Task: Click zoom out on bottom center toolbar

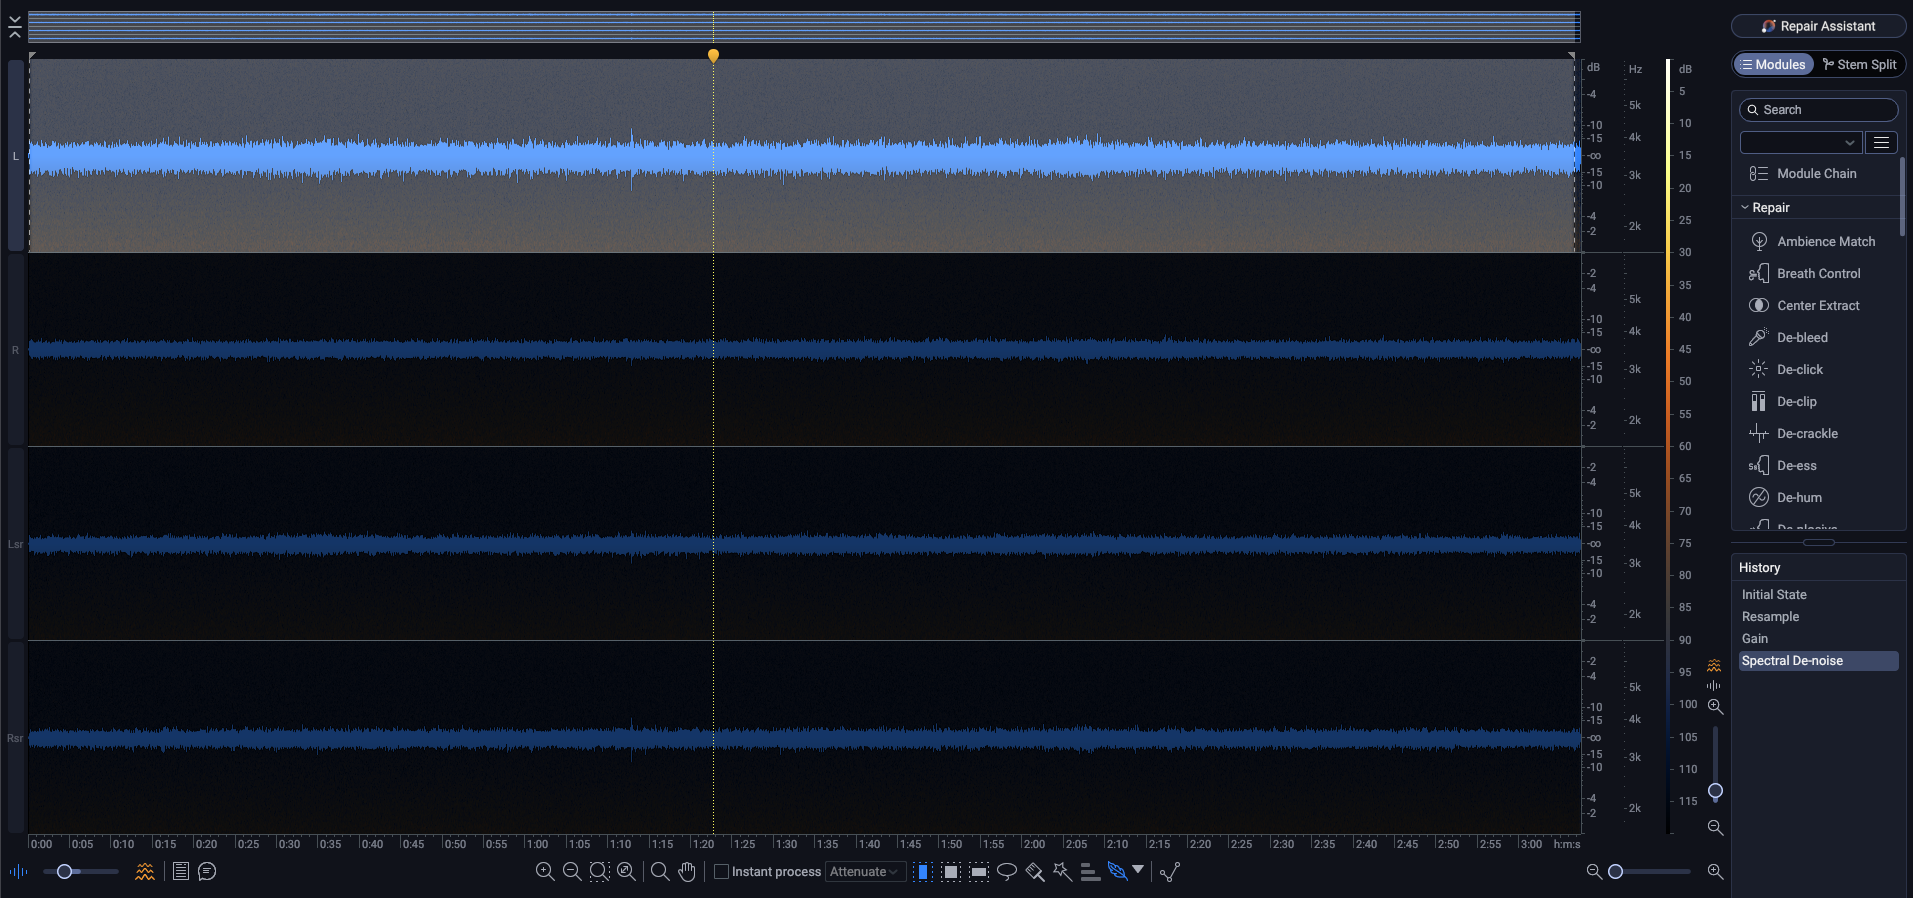Action: pos(572,872)
